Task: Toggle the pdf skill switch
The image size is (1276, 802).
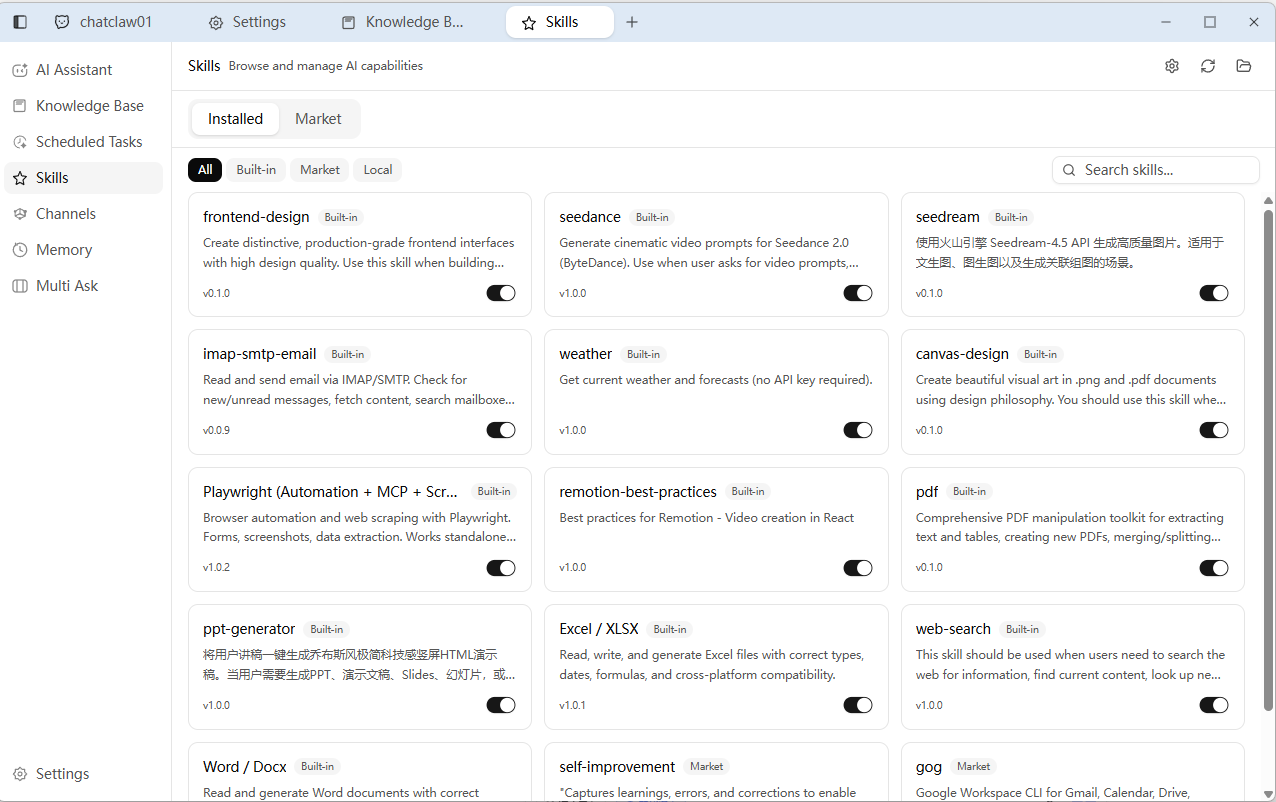Action: click(1214, 568)
